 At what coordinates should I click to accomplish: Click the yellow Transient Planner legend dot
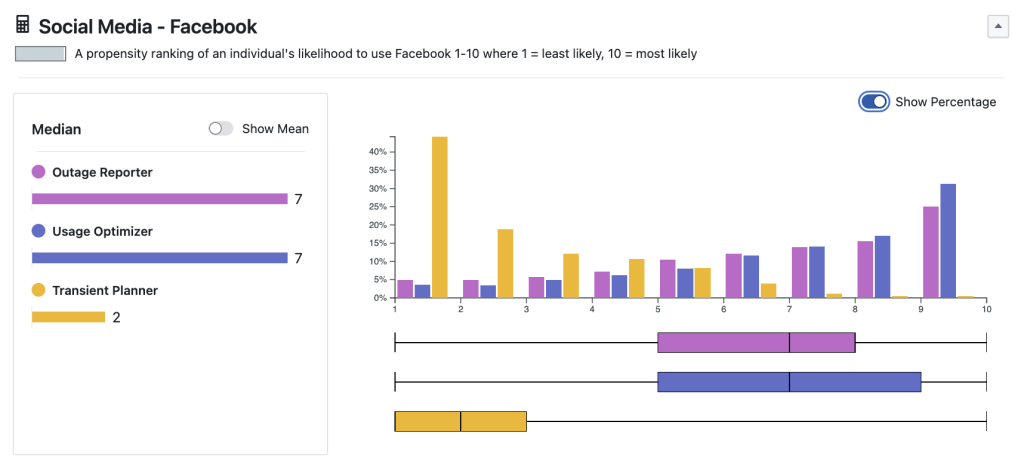coord(39,290)
